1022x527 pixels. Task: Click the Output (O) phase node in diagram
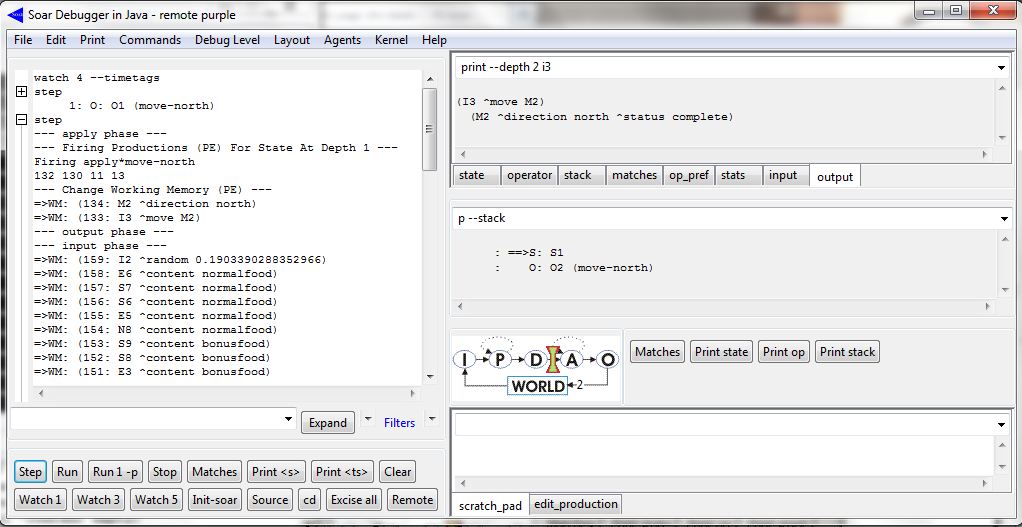[608, 359]
